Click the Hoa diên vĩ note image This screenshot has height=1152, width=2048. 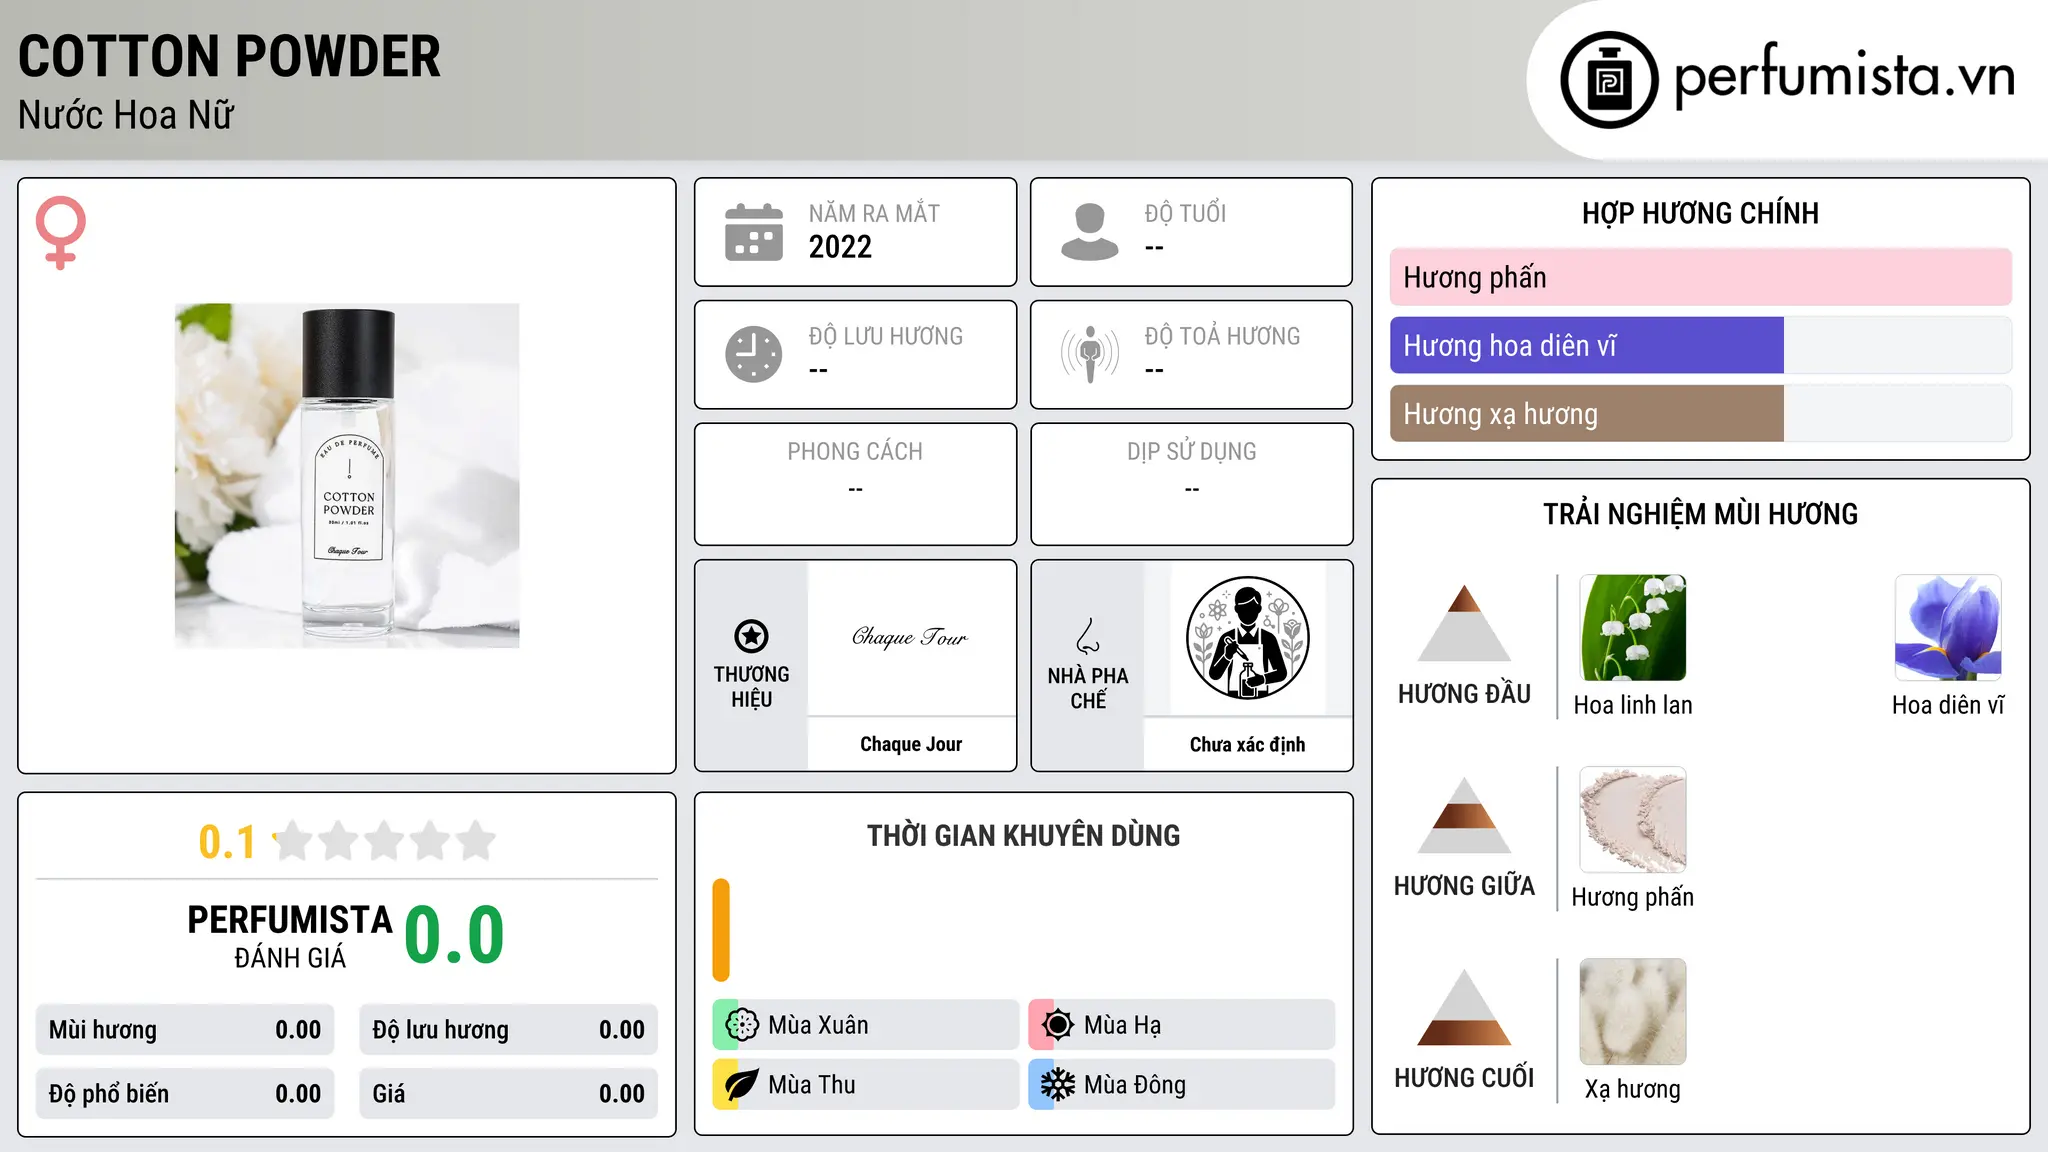[1948, 628]
